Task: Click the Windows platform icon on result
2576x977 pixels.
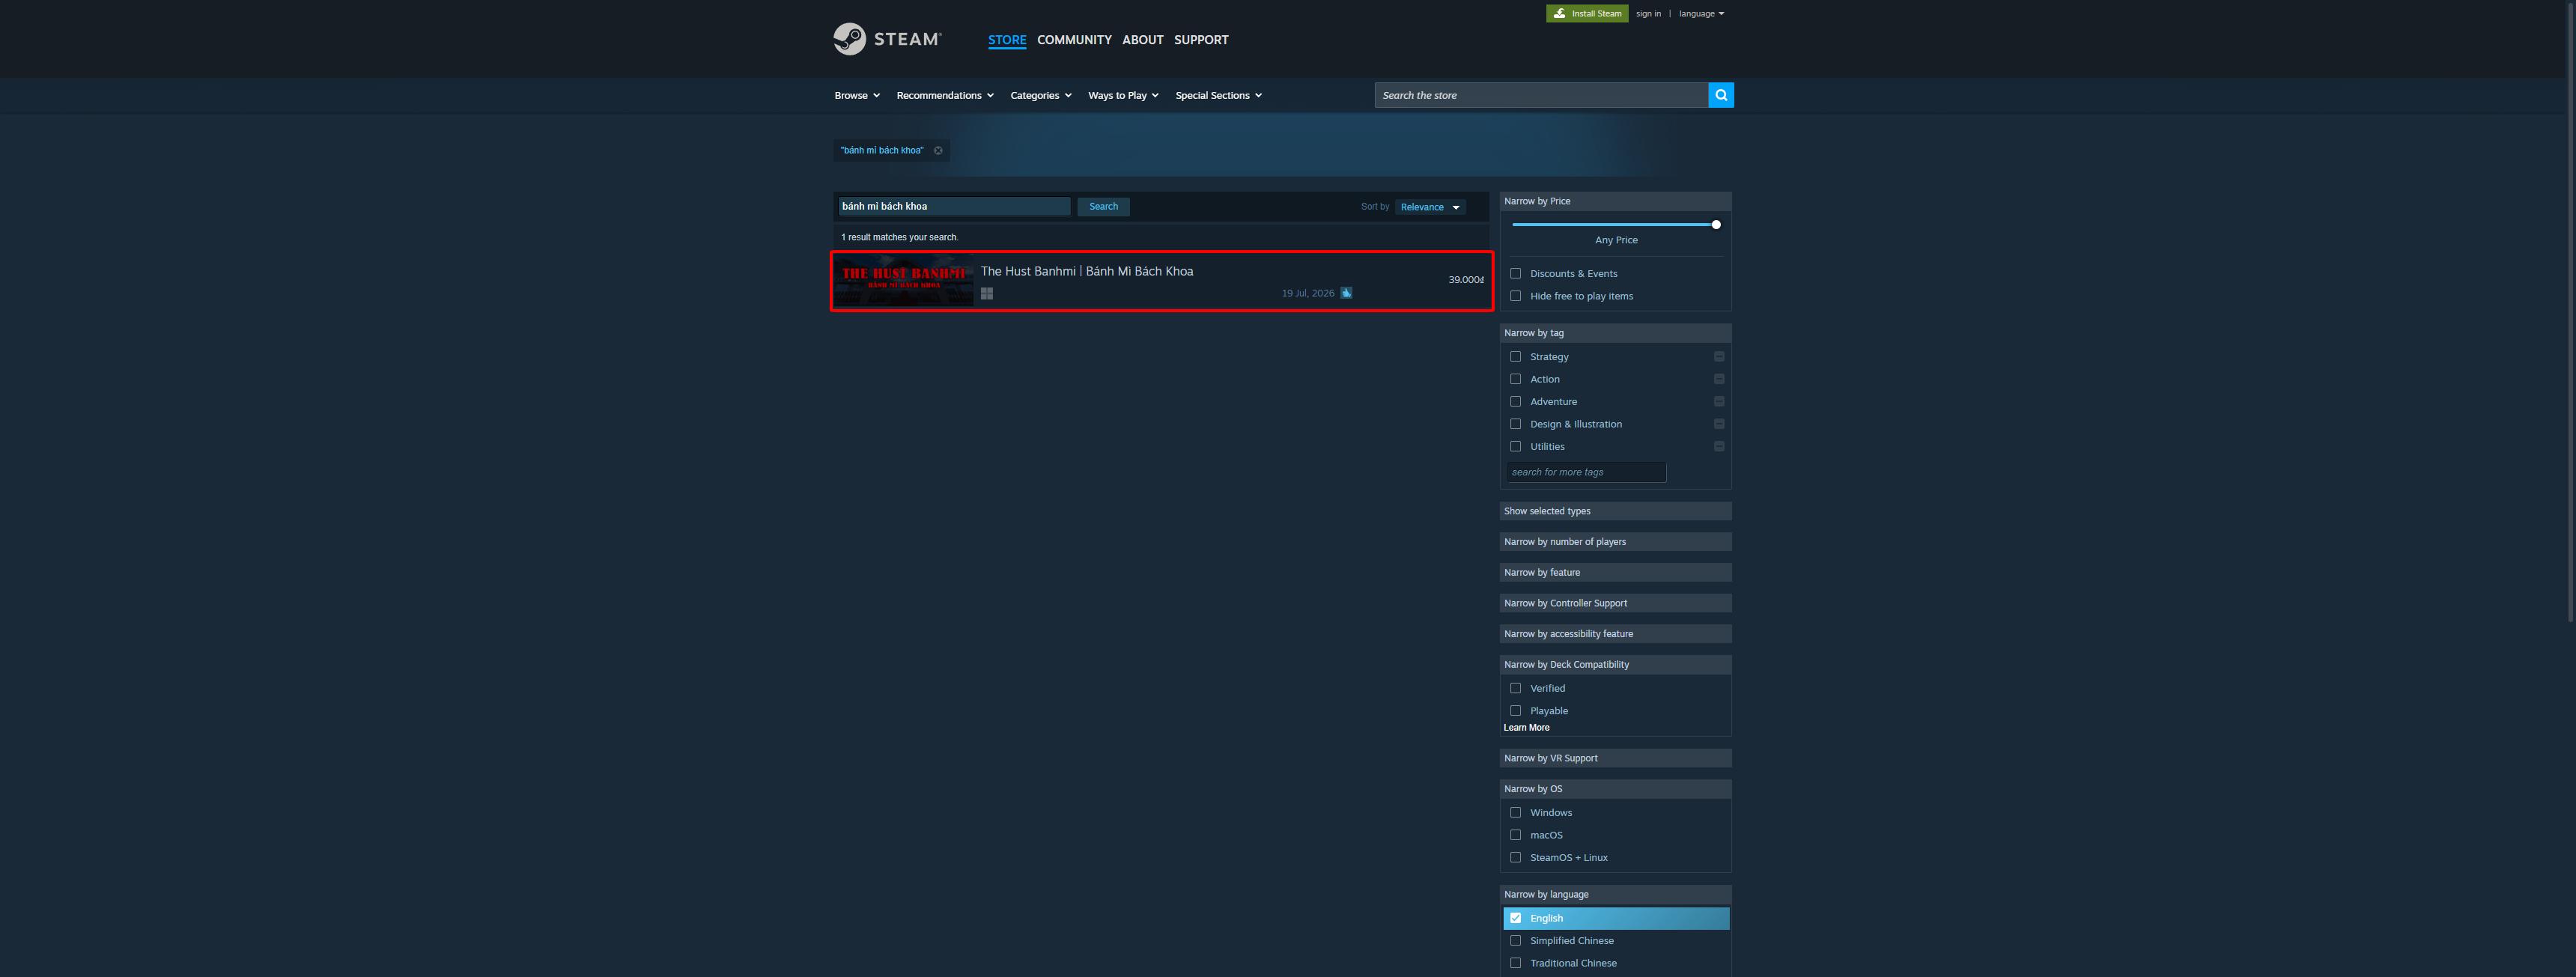Action: [x=987, y=294]
